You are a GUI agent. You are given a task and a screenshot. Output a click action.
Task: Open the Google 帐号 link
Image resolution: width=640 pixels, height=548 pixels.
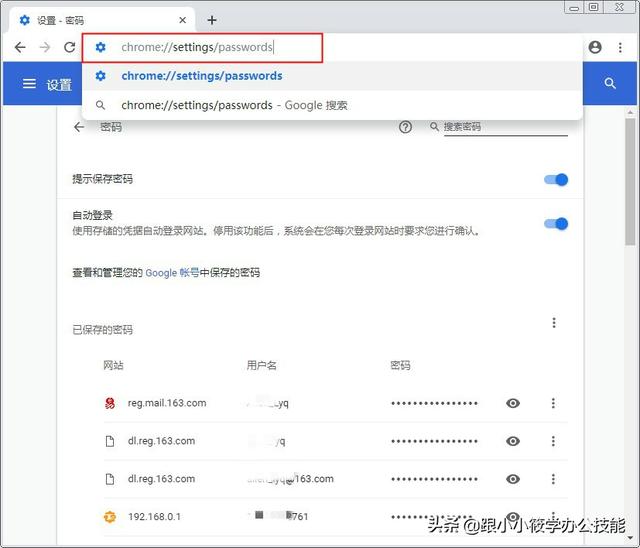[x=172, y=273]
